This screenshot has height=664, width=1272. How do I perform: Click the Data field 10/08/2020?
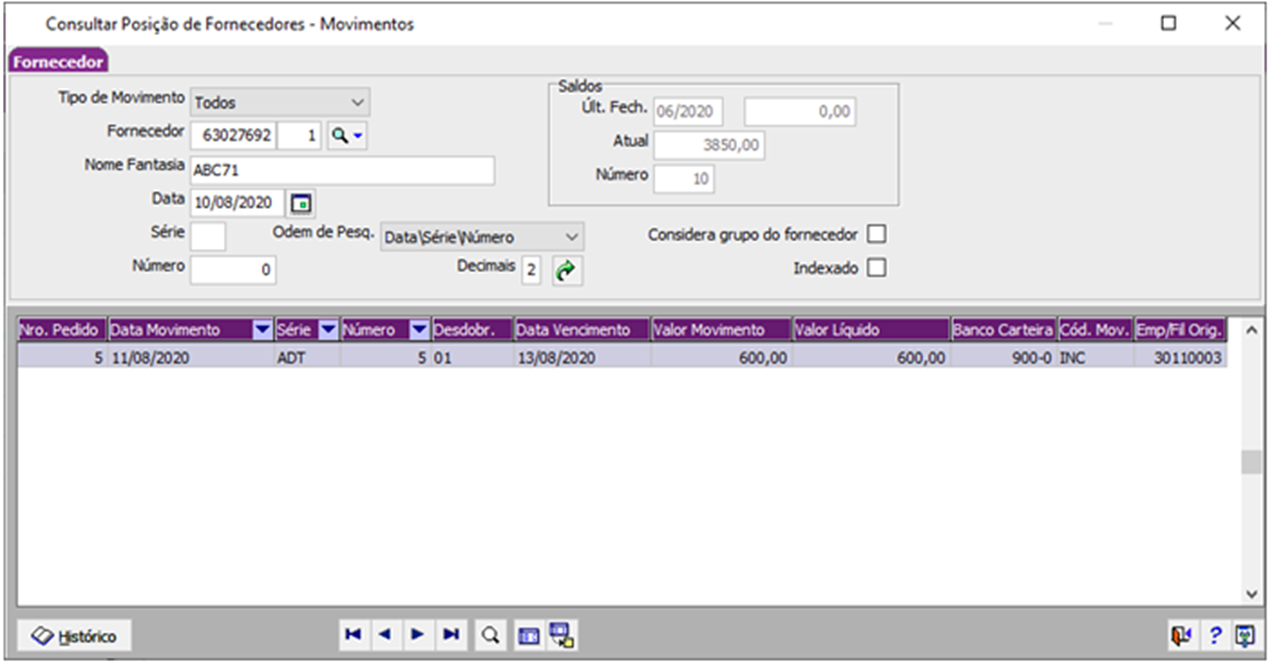click(x=237, y=203)
